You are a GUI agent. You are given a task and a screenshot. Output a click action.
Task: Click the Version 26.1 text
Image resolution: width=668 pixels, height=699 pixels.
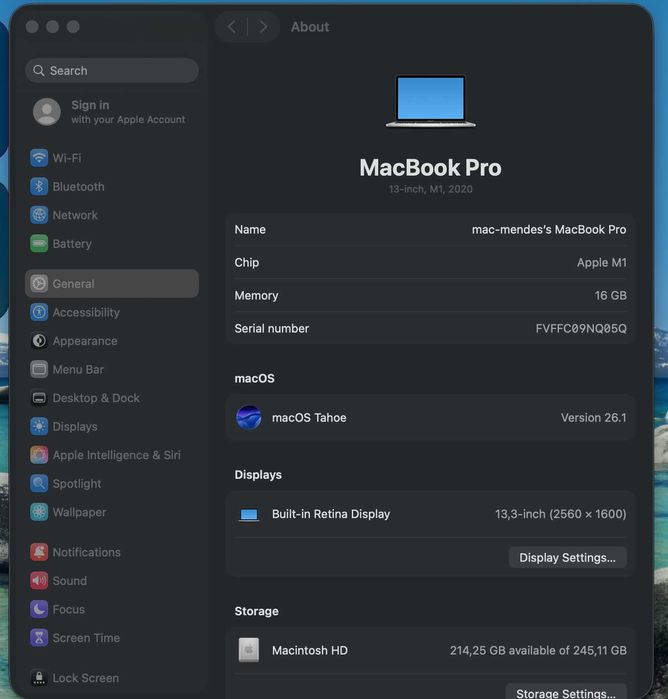coord(594,418)
